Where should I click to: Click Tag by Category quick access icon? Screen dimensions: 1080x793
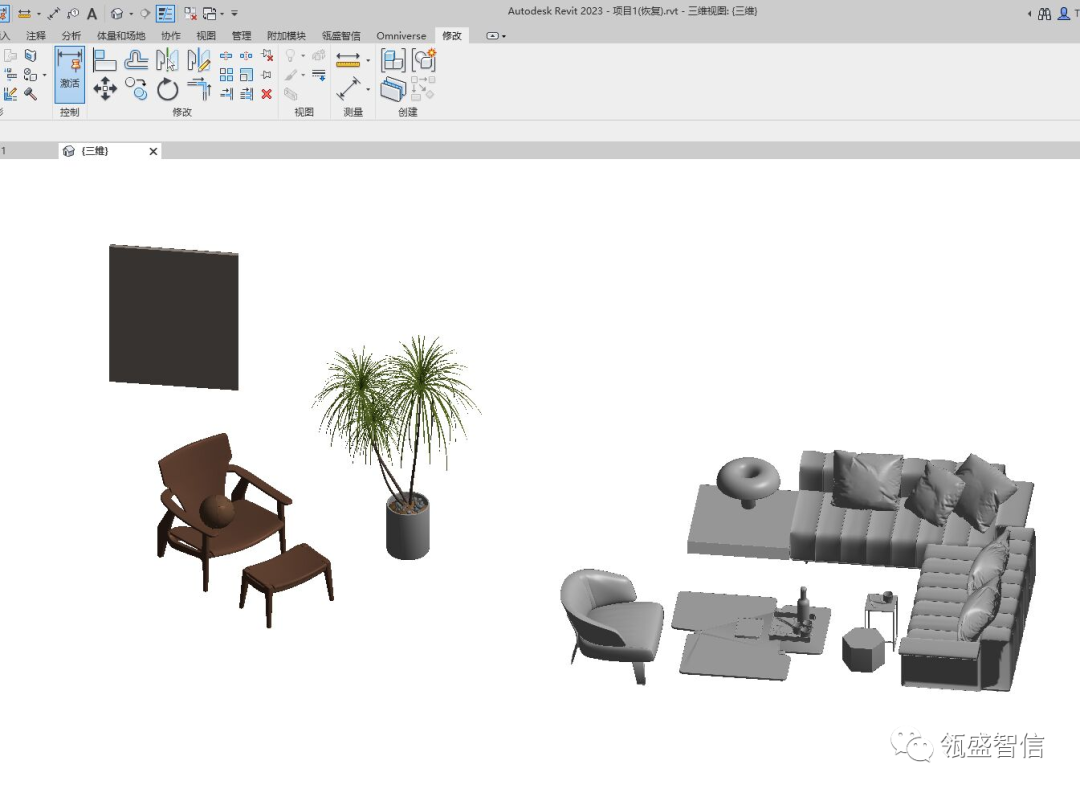click(x=72, y=13)
